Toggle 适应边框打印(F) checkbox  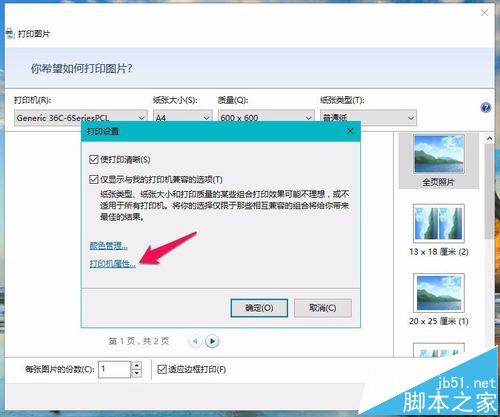(x=162, y=369)
